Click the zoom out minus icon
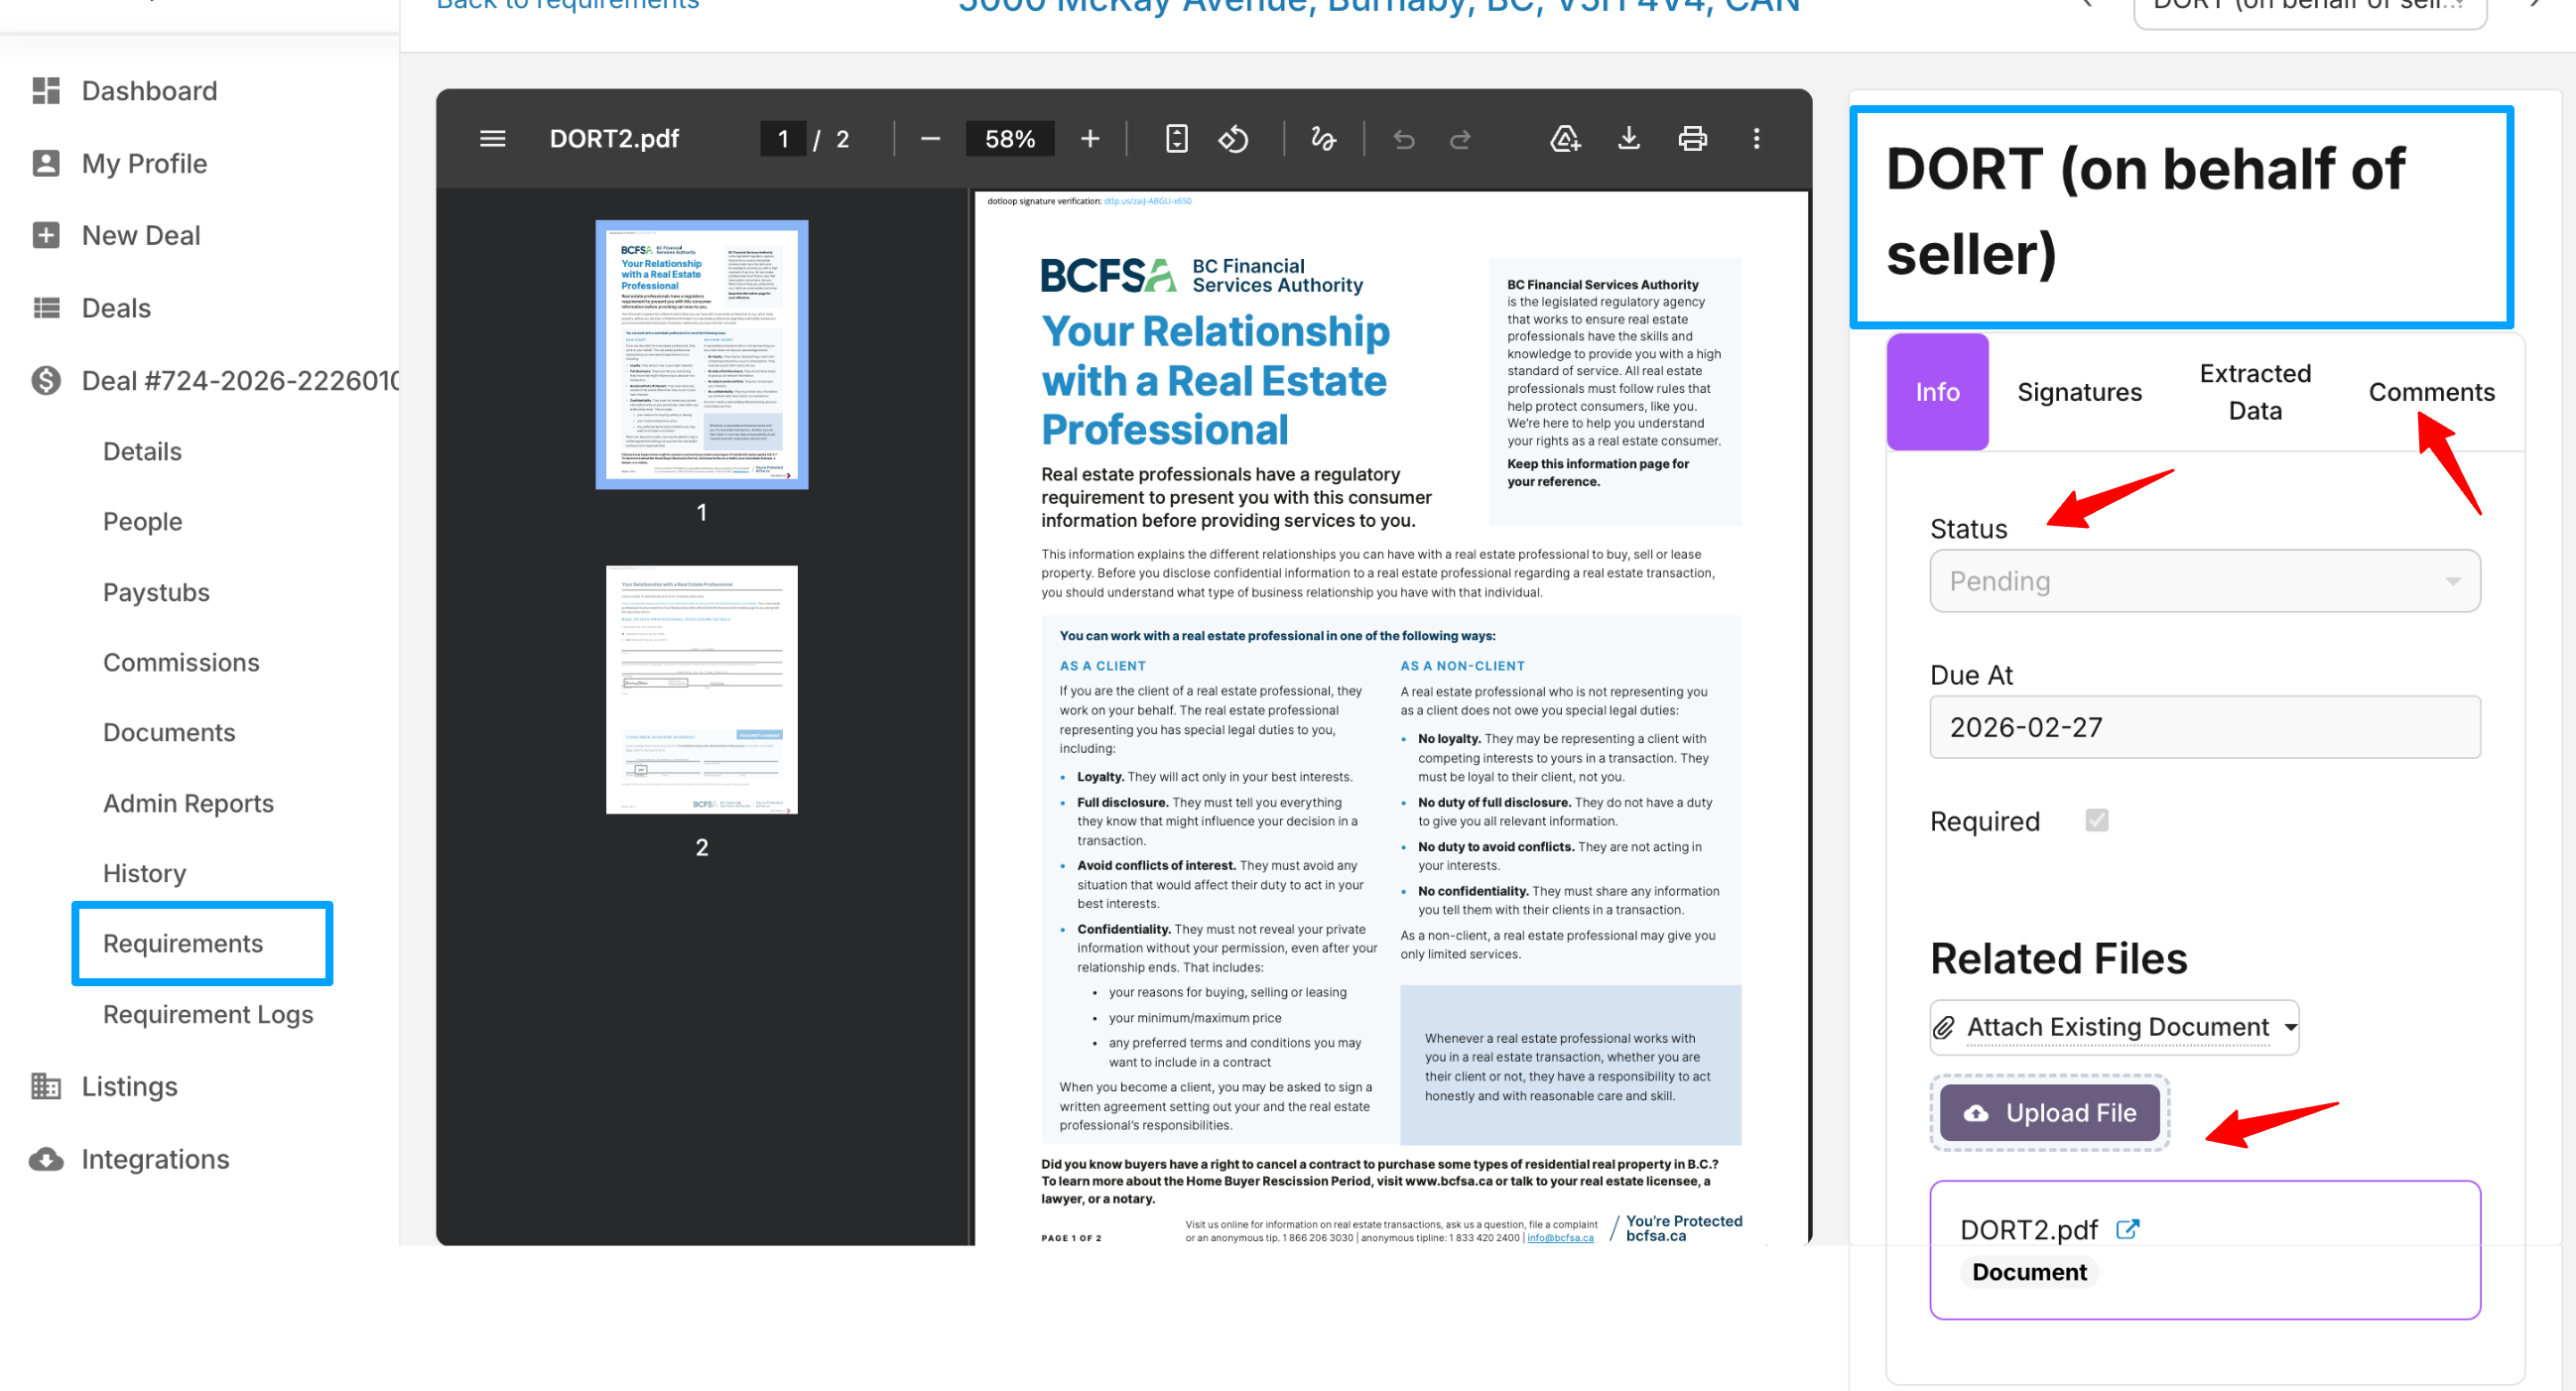Screen dimensions: 2576x1391 point(929,139)
